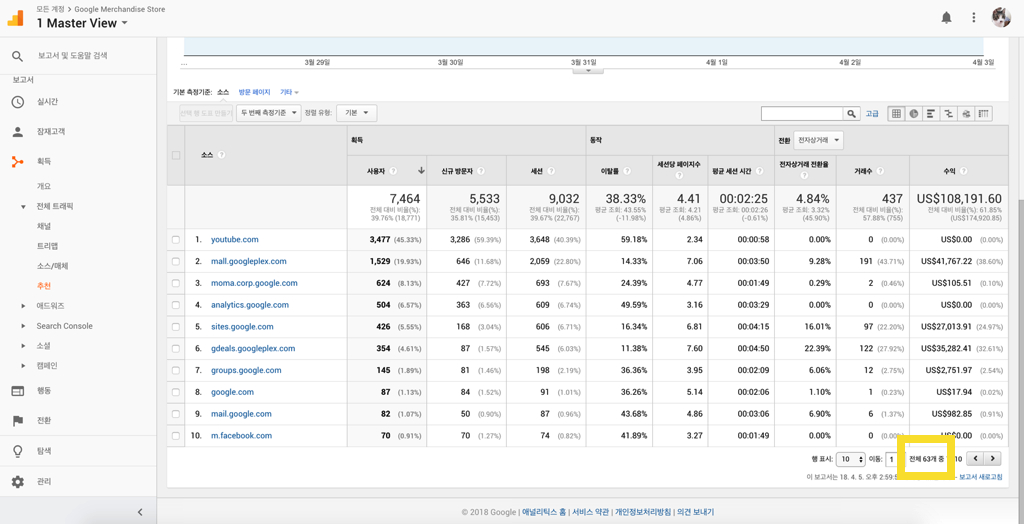This screenshot has width=1024, height=525.
Task: Switch to term cloud view icon
Action: [965, 114]
